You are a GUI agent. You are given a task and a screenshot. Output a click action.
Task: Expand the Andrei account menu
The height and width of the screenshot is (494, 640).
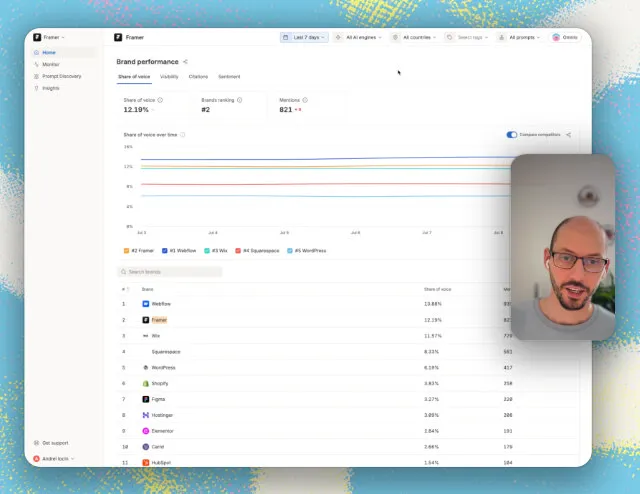(53, 458)
